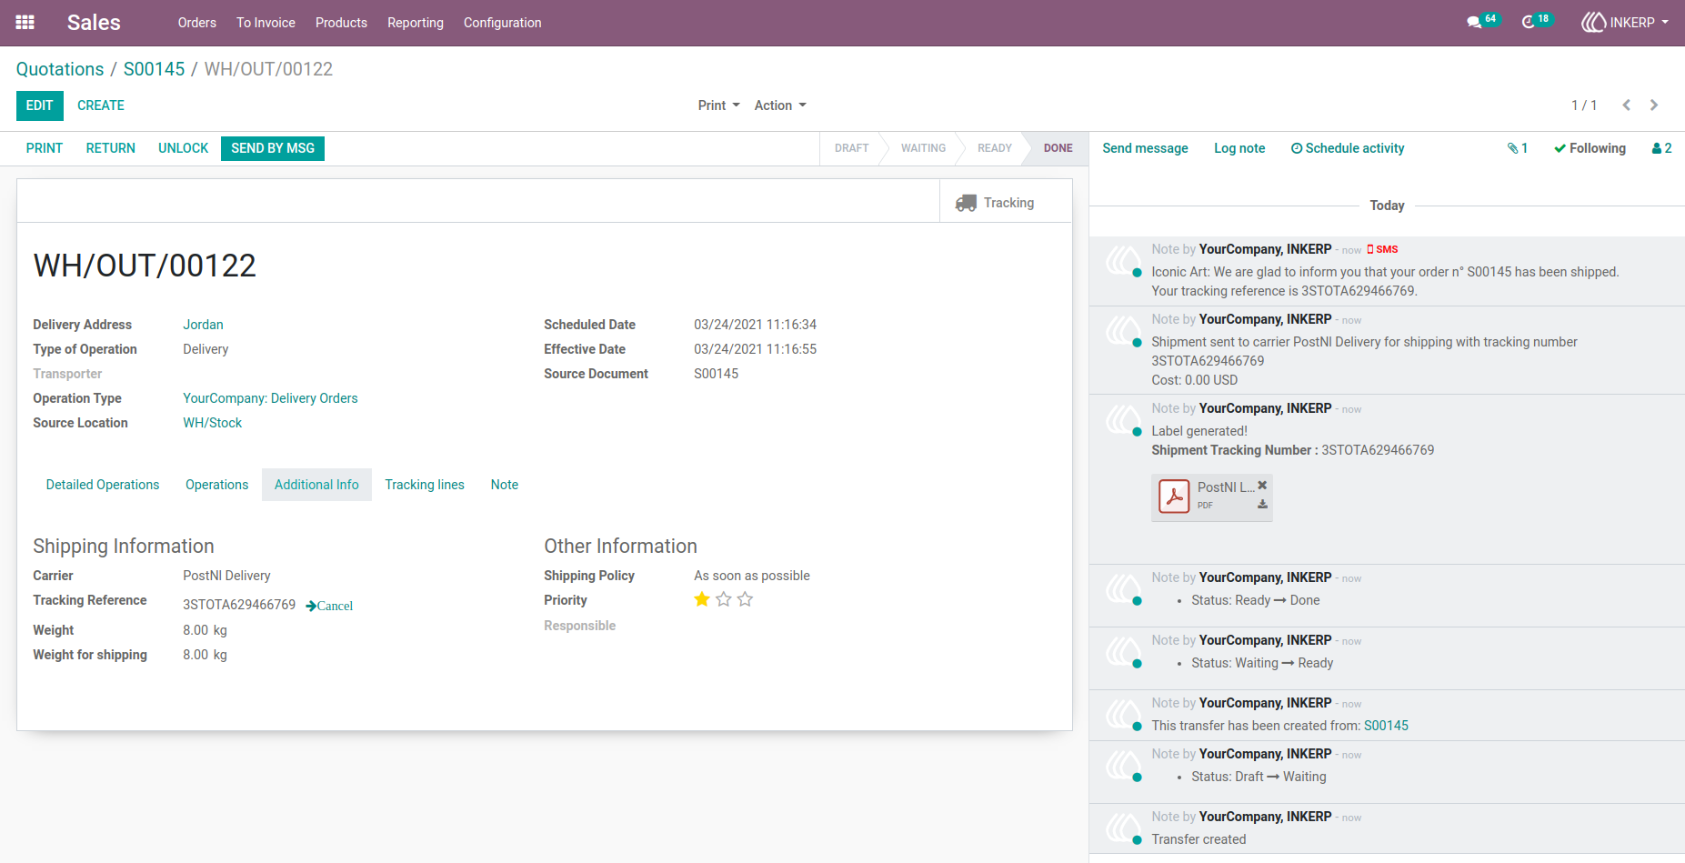
Task: Switch to the Tracking lines tab
Action: 425,485
